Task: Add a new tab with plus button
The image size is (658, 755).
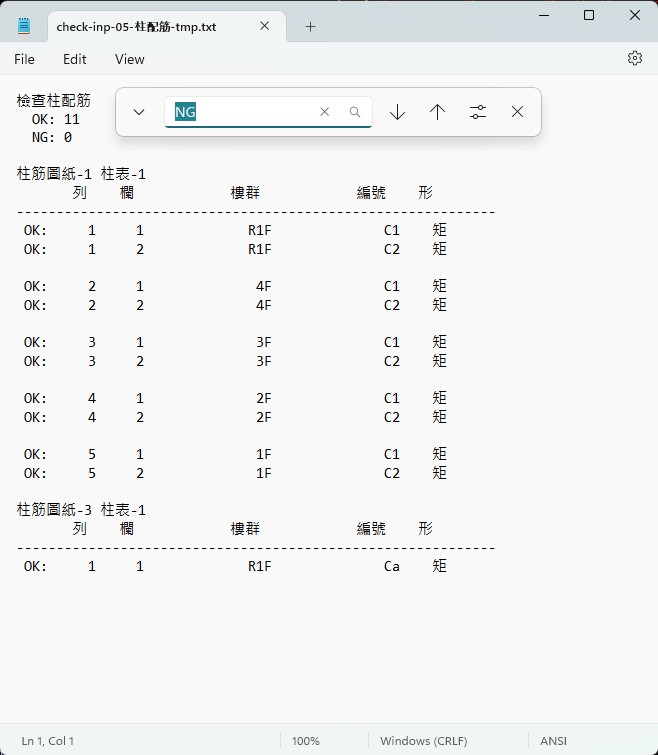Action: tap(310, 26)
